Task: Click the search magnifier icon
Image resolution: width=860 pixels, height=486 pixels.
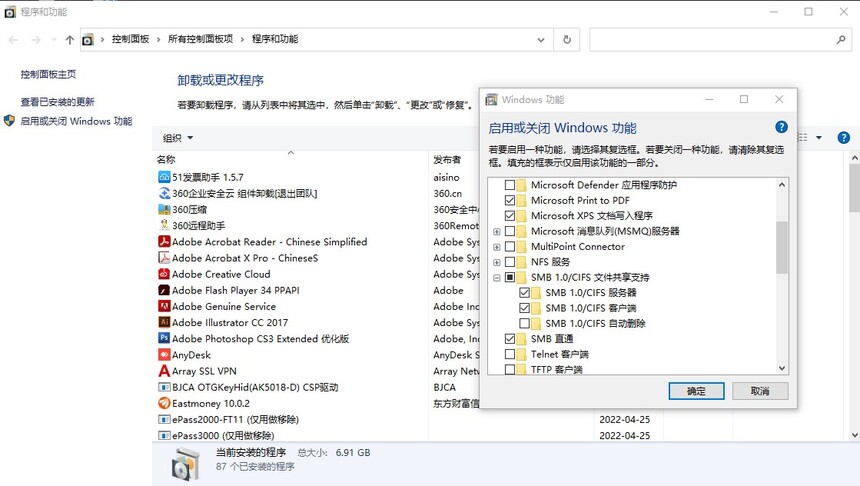Action: point(841,39)
